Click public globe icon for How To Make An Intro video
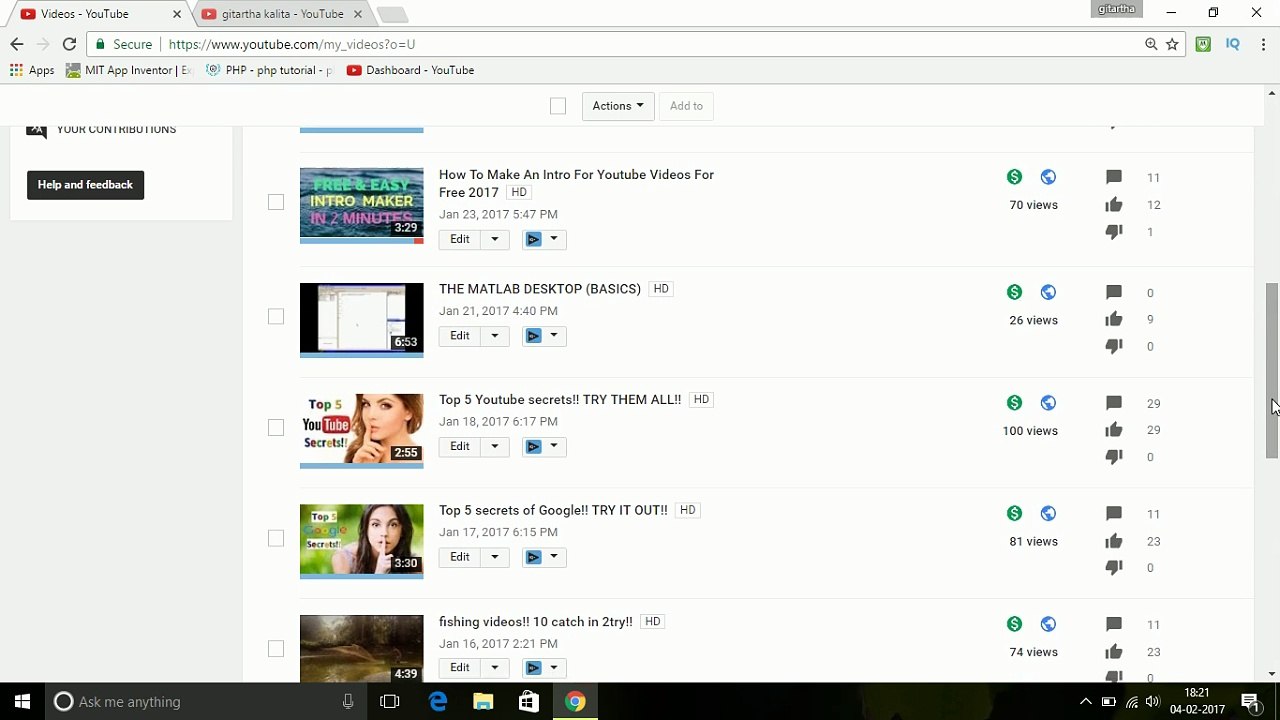 pos(1048,177)
